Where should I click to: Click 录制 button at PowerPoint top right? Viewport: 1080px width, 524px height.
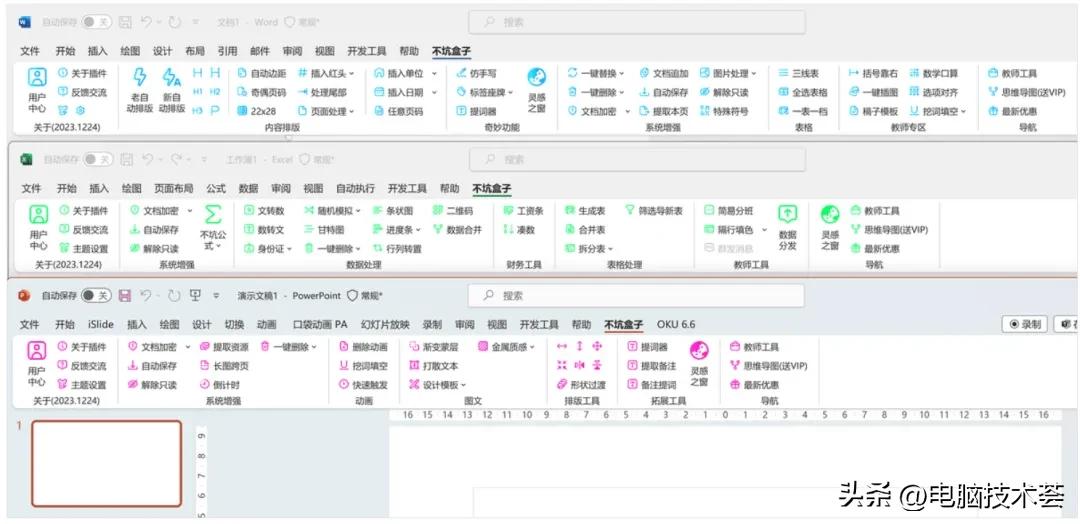tap(1024, 324)
